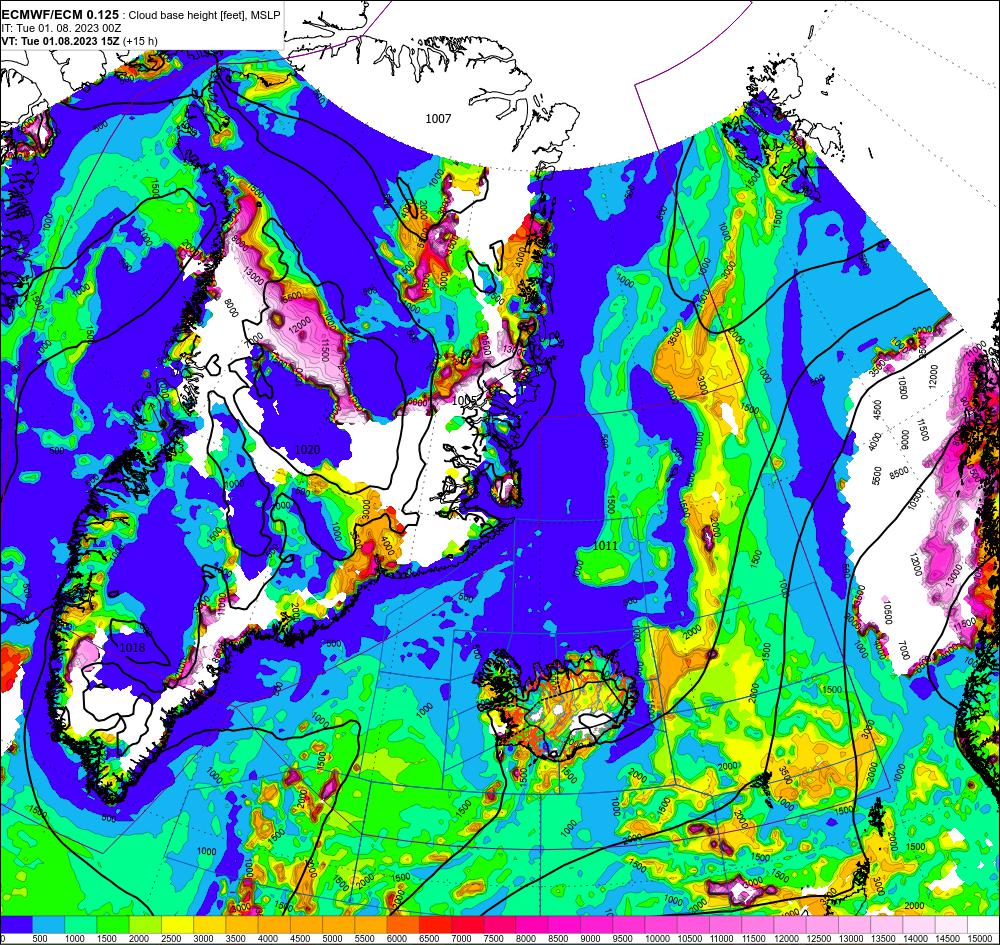Click the "14000" label in the color scale
Image resolution: width=1000 pixels, height=945 pixels.
click(x=915, y=939)
